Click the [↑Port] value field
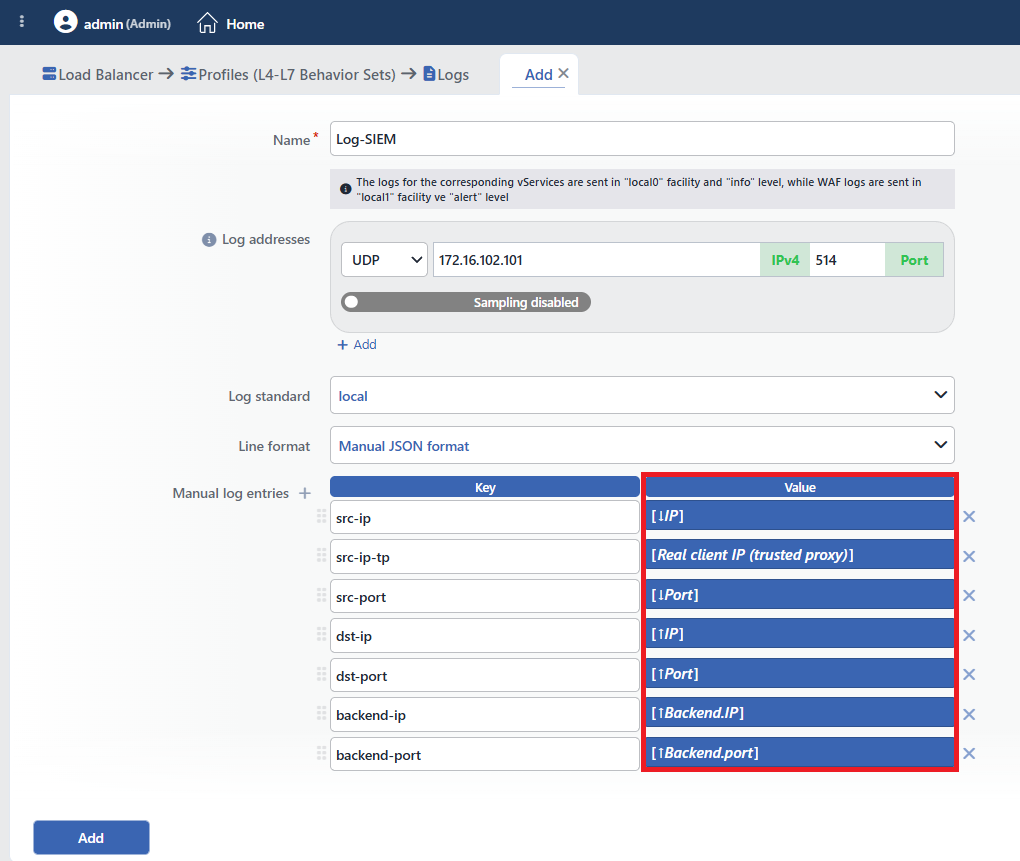 pos(799,673)
